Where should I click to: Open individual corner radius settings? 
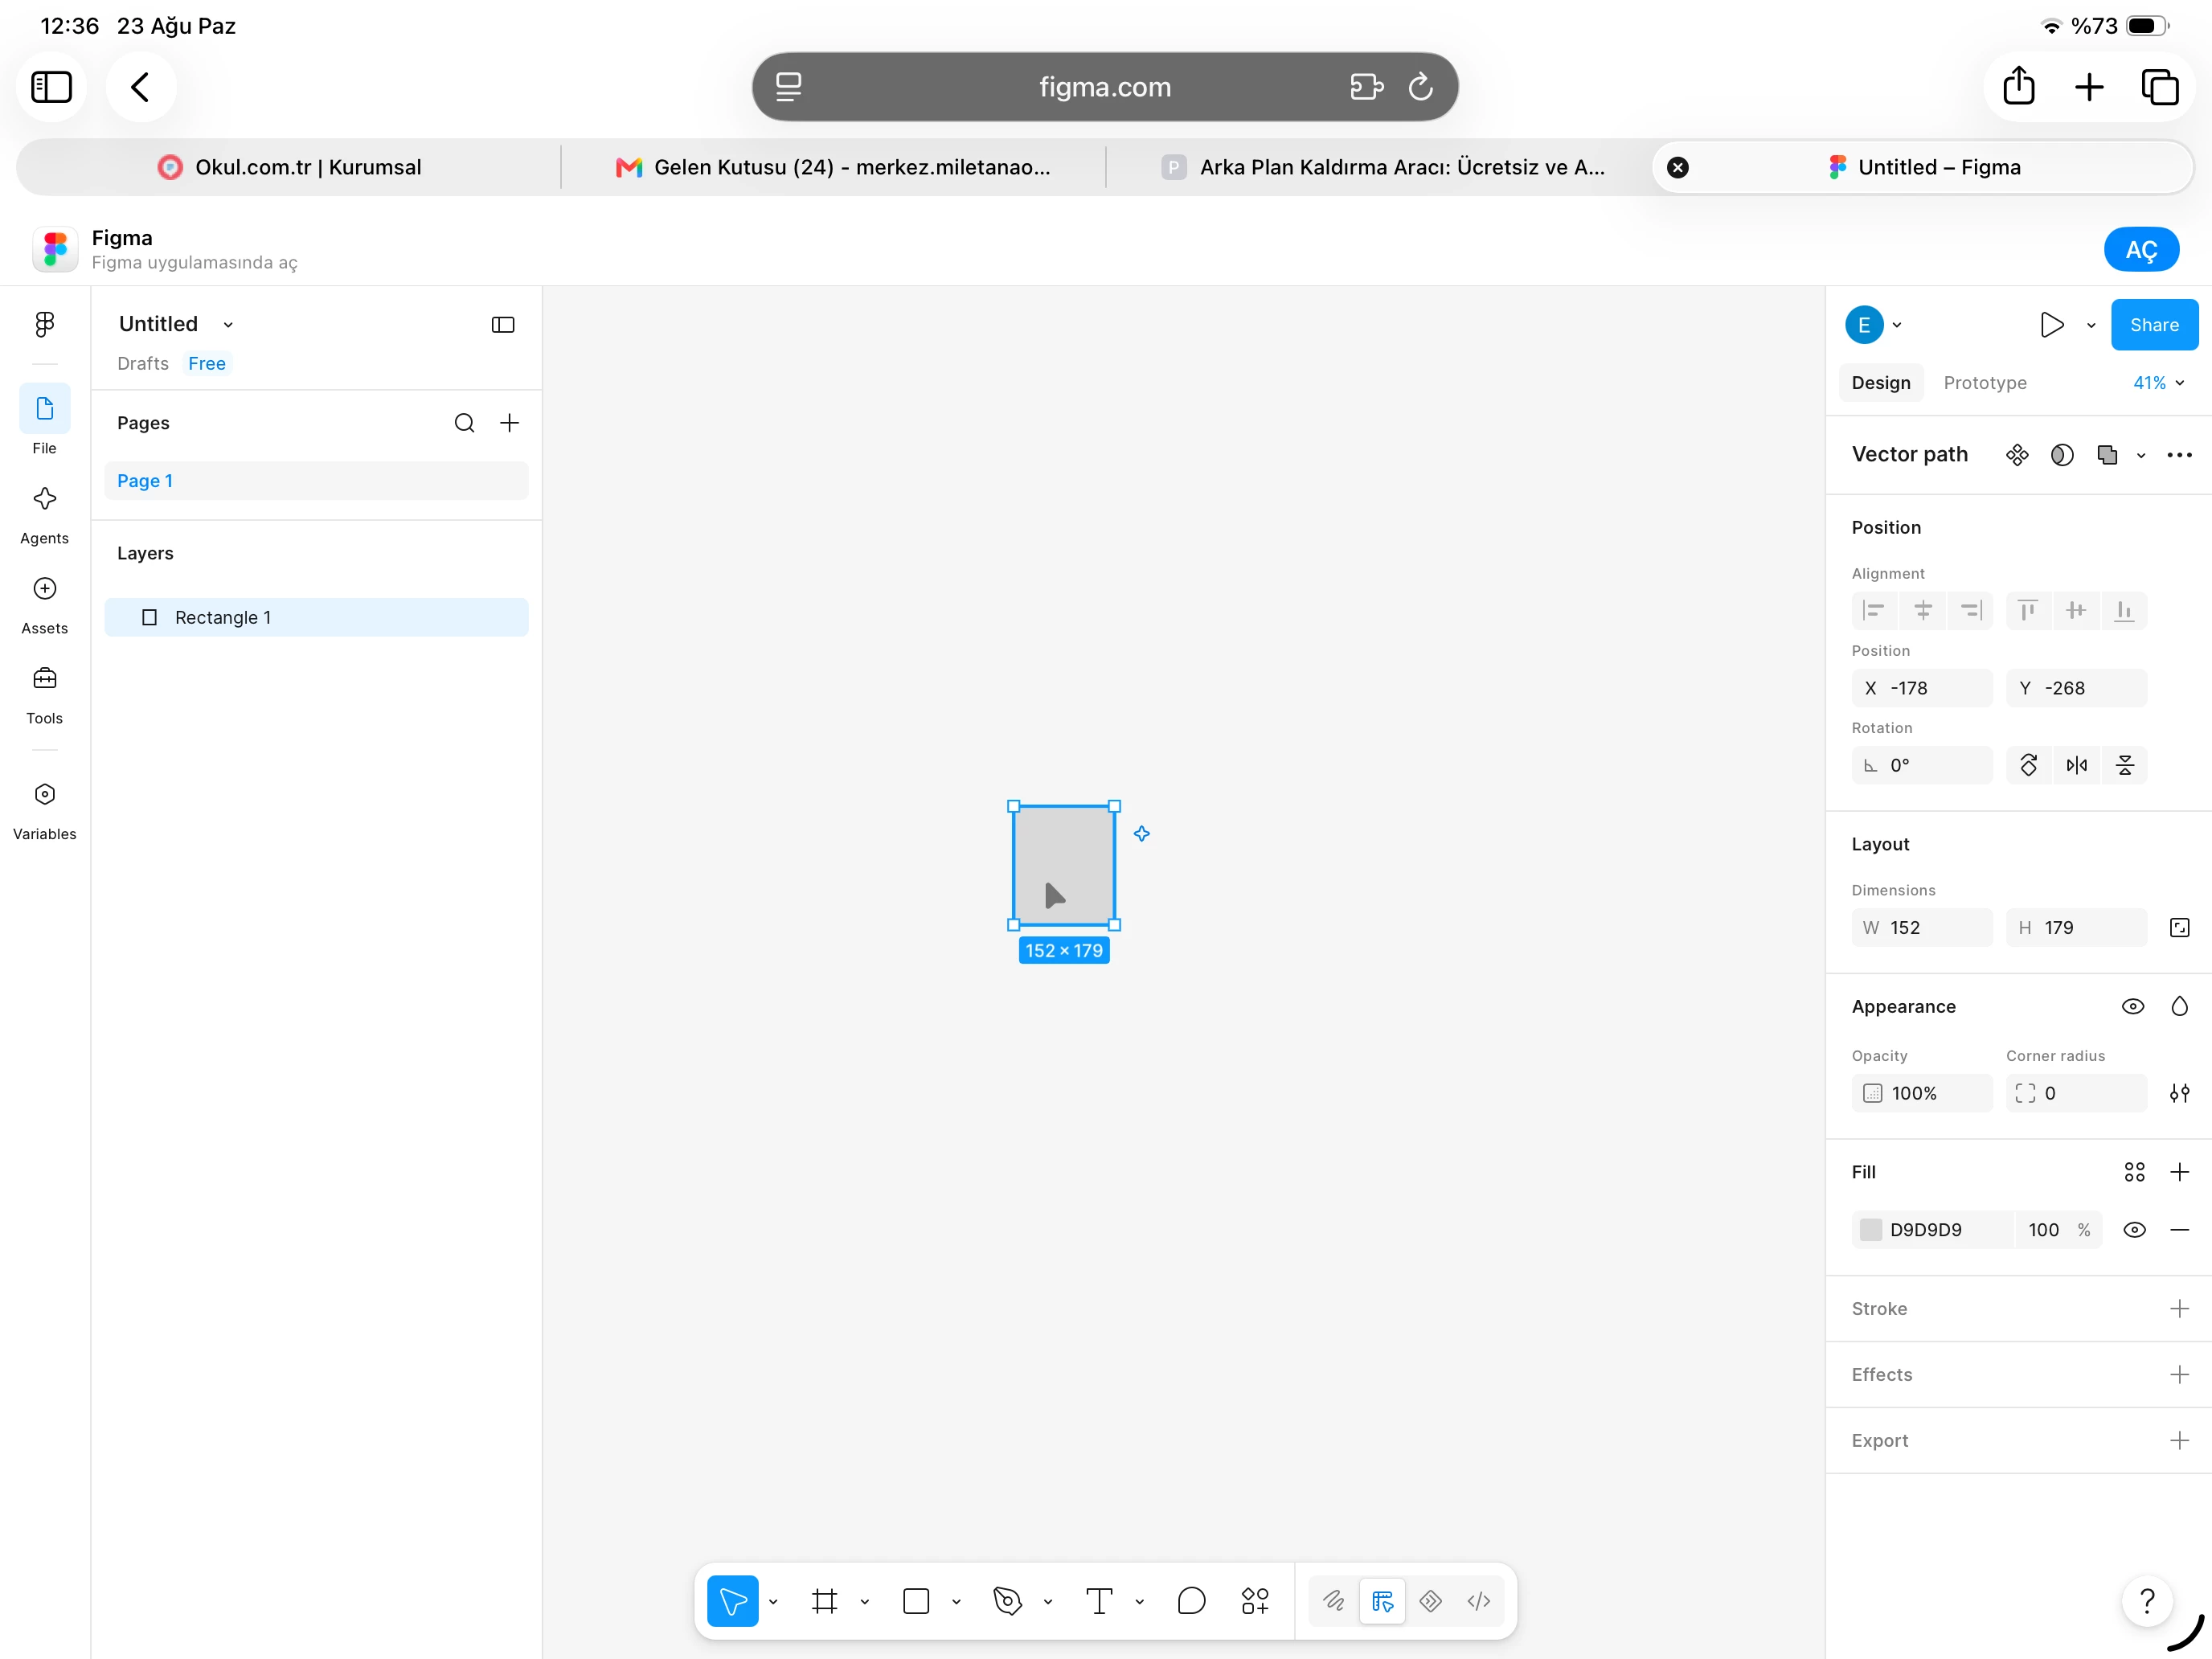click(2179, 1093)
